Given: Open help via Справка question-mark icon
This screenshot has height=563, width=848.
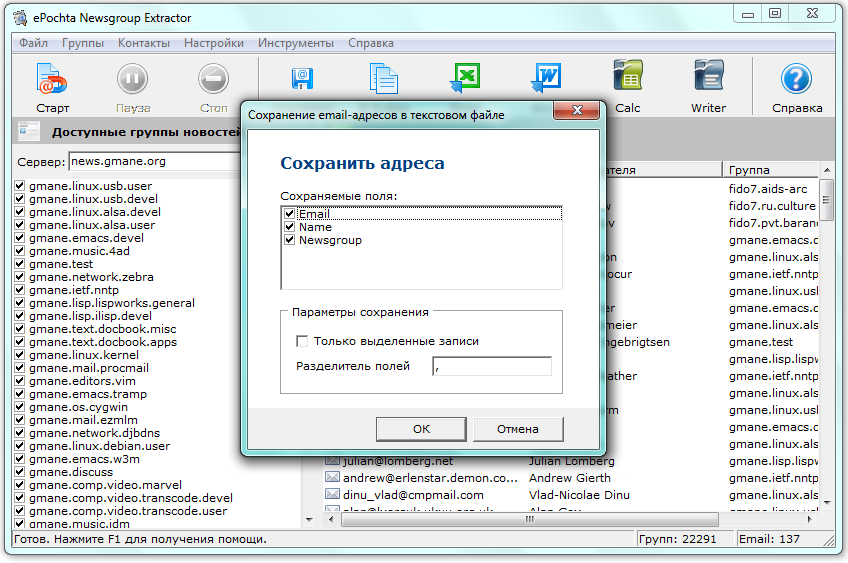Looking at the screenshot, I should pyautogui.click(x=796, y=79).
